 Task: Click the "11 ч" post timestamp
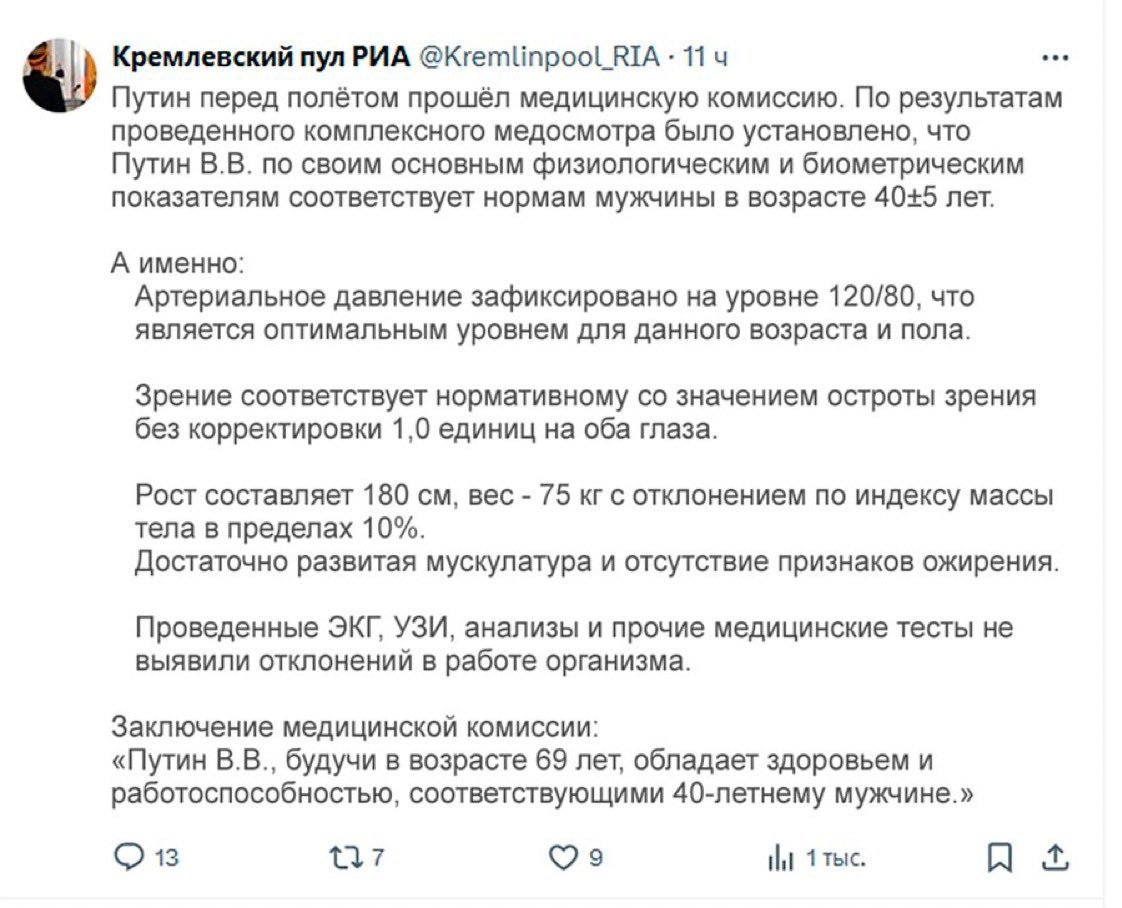(704, 57)
